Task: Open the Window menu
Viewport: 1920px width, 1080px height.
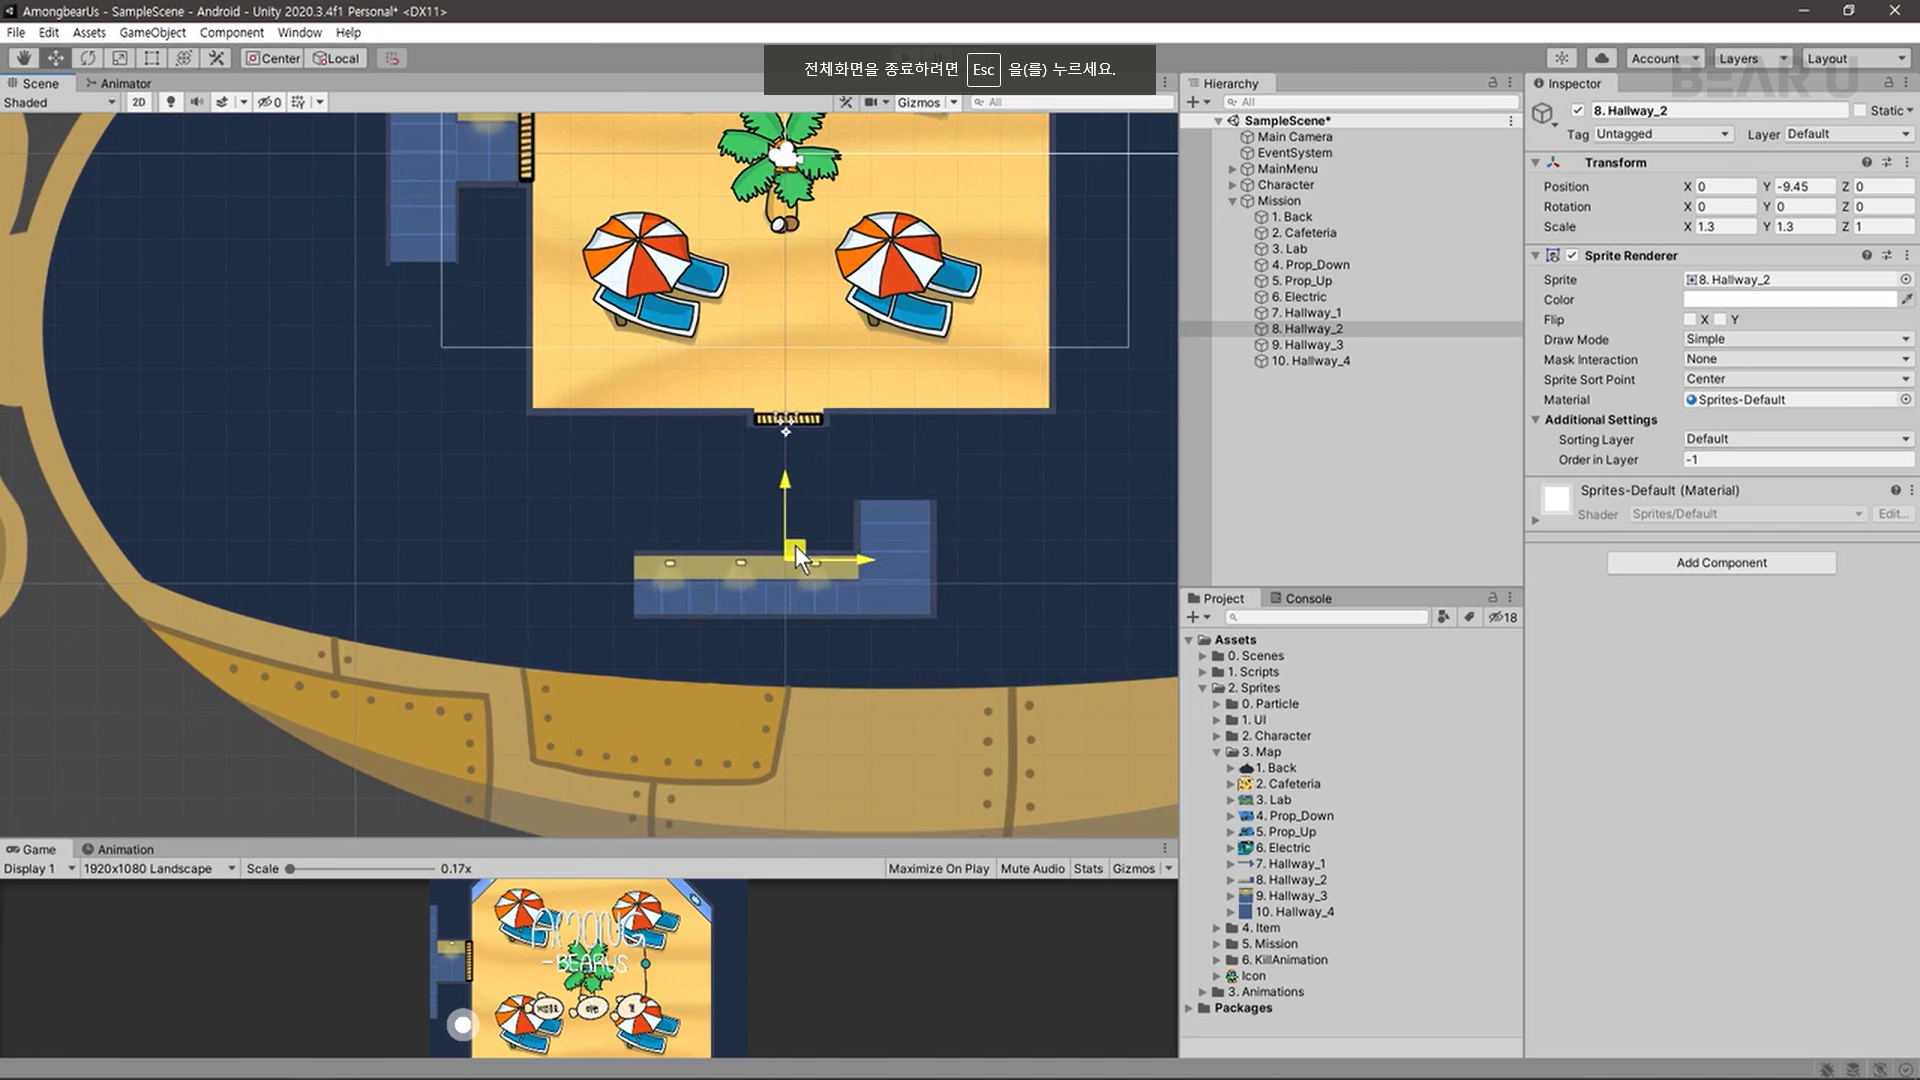Action: pyautogui.click(x=299, y=32)
